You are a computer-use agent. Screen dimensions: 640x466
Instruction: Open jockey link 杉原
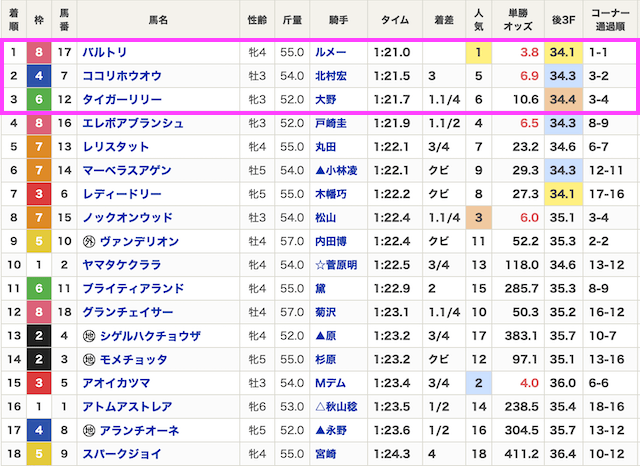coord(326,360)
